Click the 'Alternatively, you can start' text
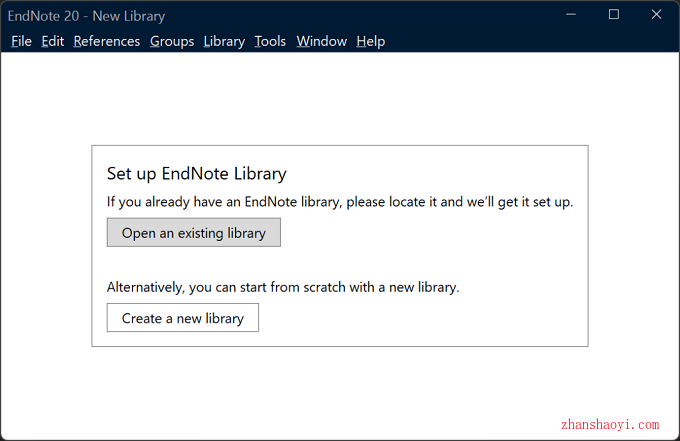This screenshot has width=680, height=441. pyautogui.click(x=283, y=287)
